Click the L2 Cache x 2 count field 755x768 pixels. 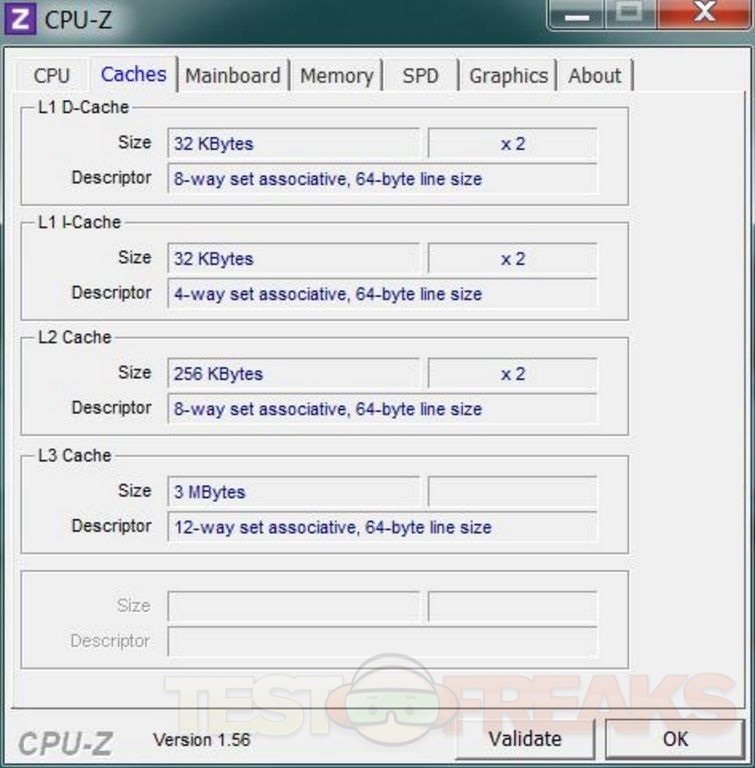pos(512,374)
